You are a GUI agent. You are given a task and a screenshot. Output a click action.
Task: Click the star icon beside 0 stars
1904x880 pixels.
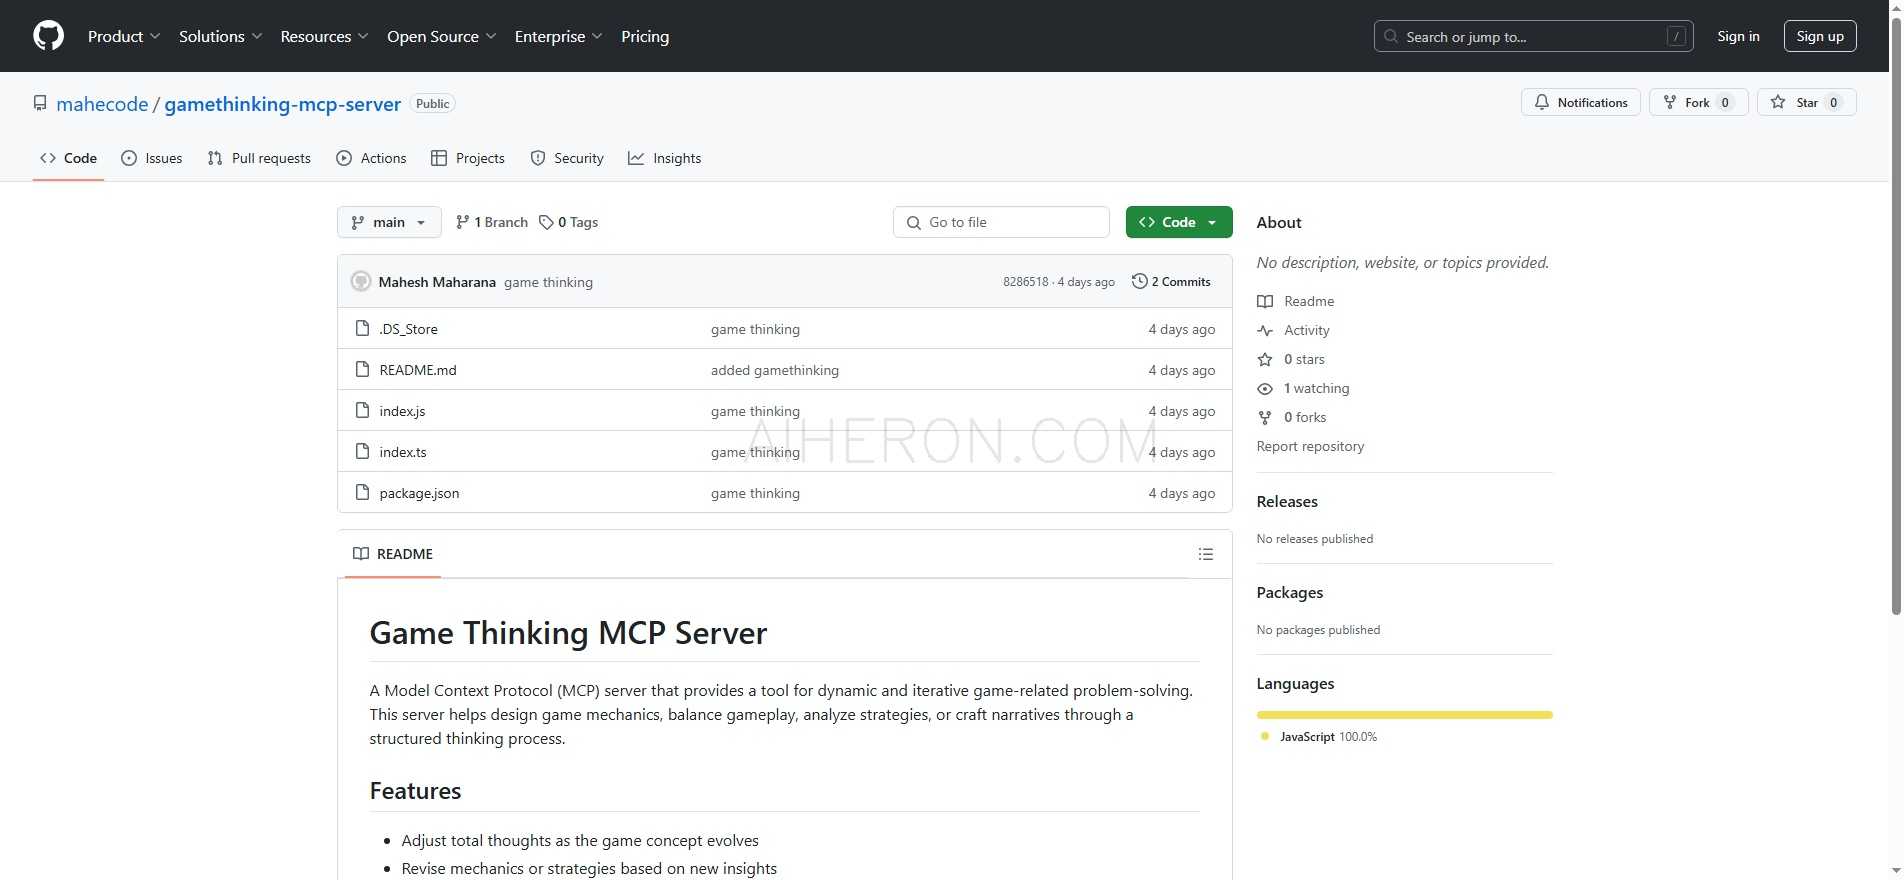tap(1265, 359)
